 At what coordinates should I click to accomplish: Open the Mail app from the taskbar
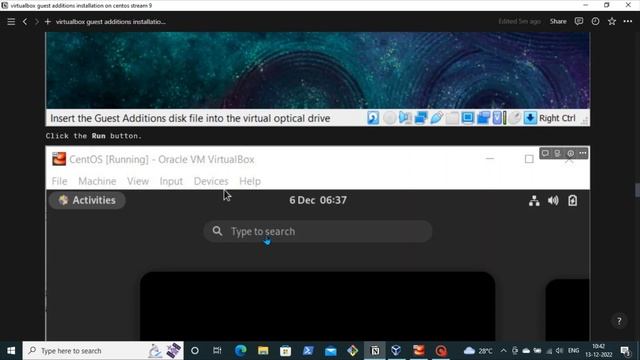[x=331, y=351]
